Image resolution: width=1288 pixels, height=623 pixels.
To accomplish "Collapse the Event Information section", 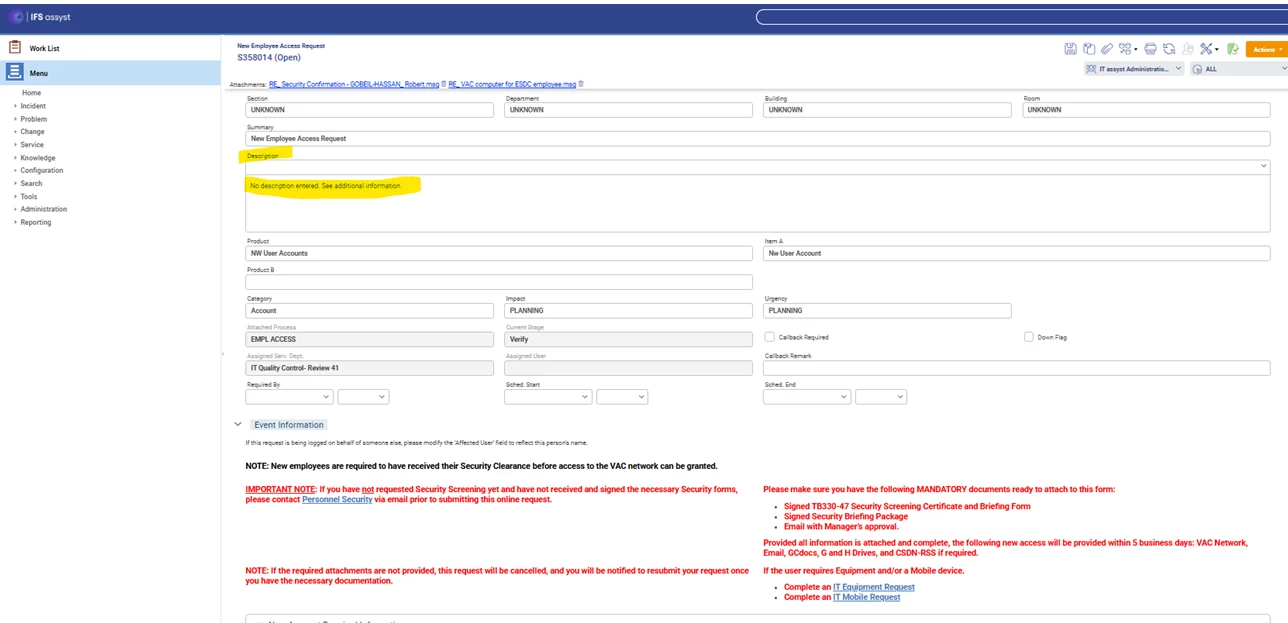I will click(237, 424).
